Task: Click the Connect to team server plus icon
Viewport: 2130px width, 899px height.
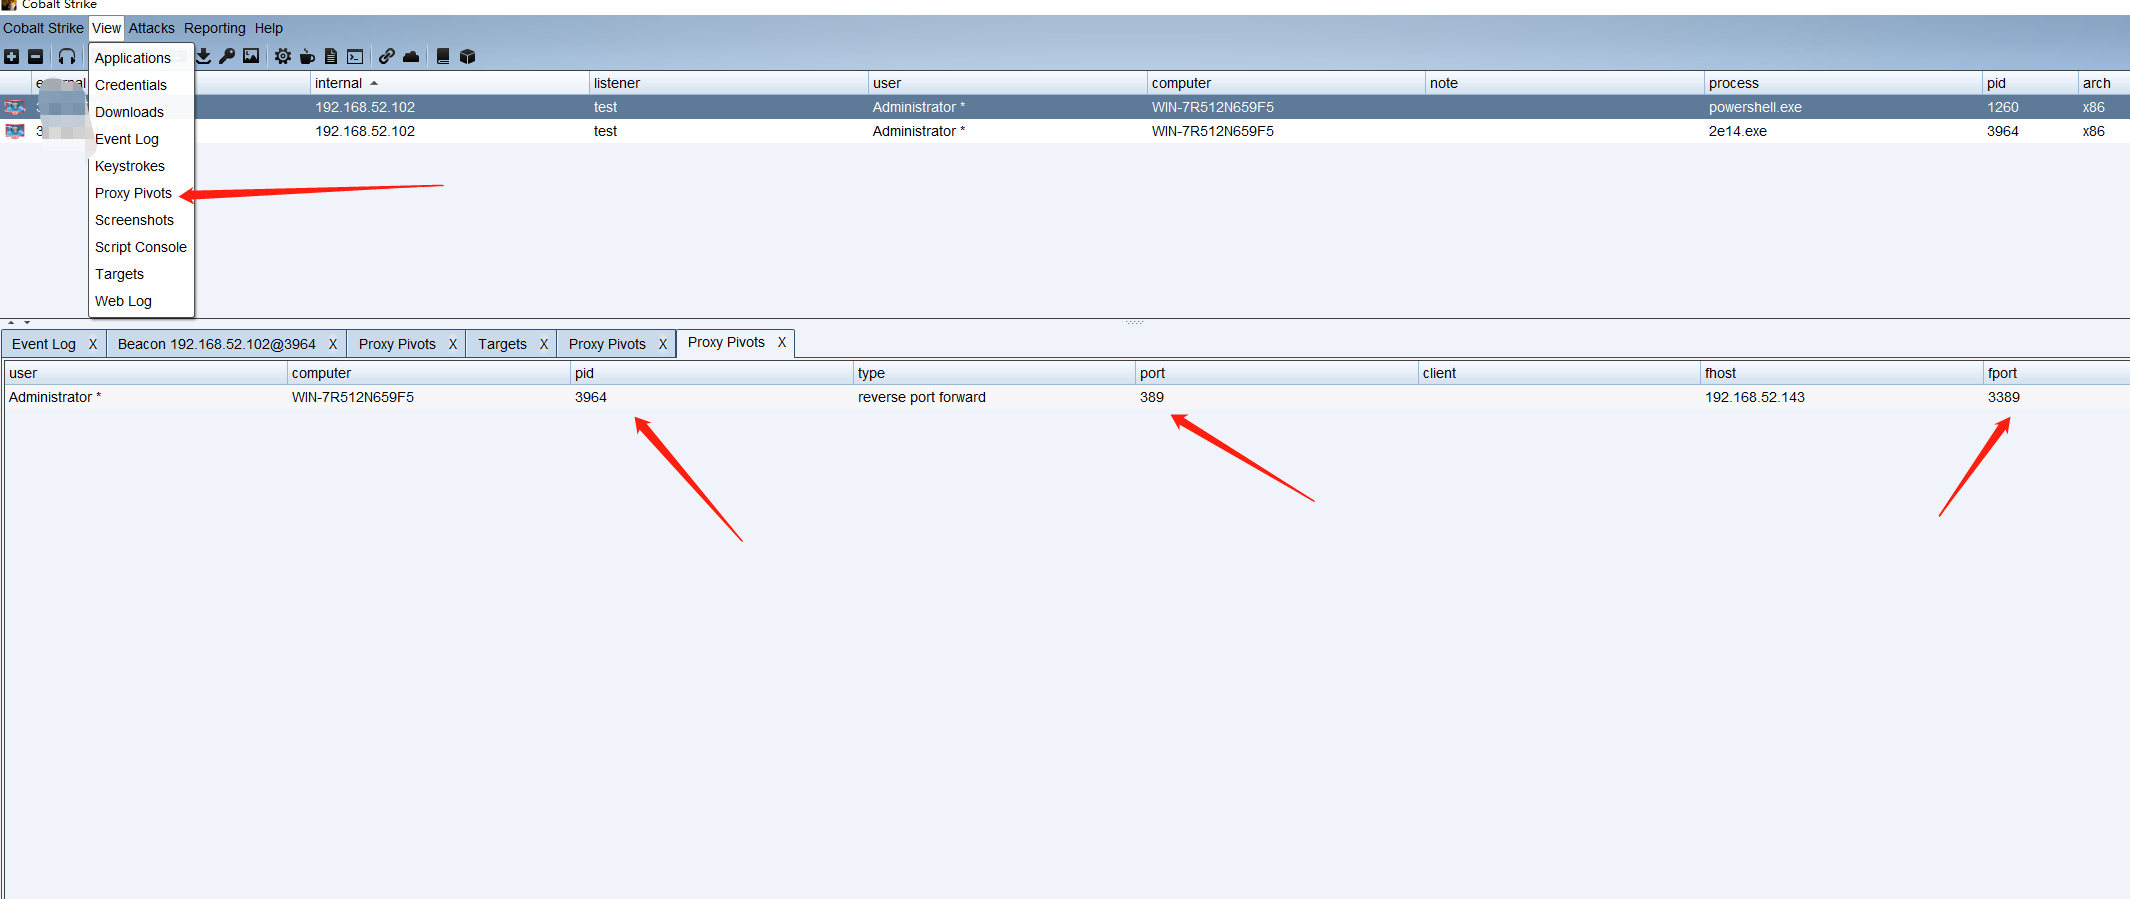Action: (12, 56)
